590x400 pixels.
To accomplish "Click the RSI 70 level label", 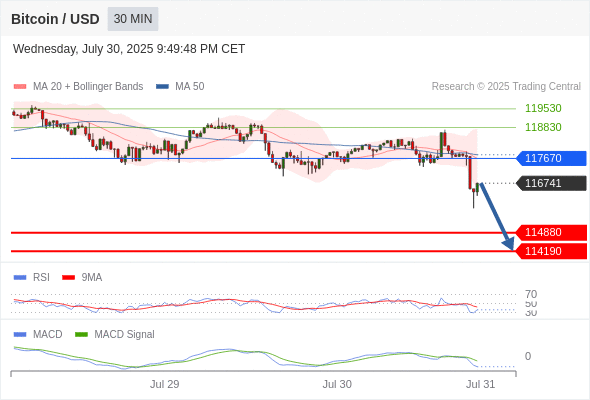I will pos(531,294).
